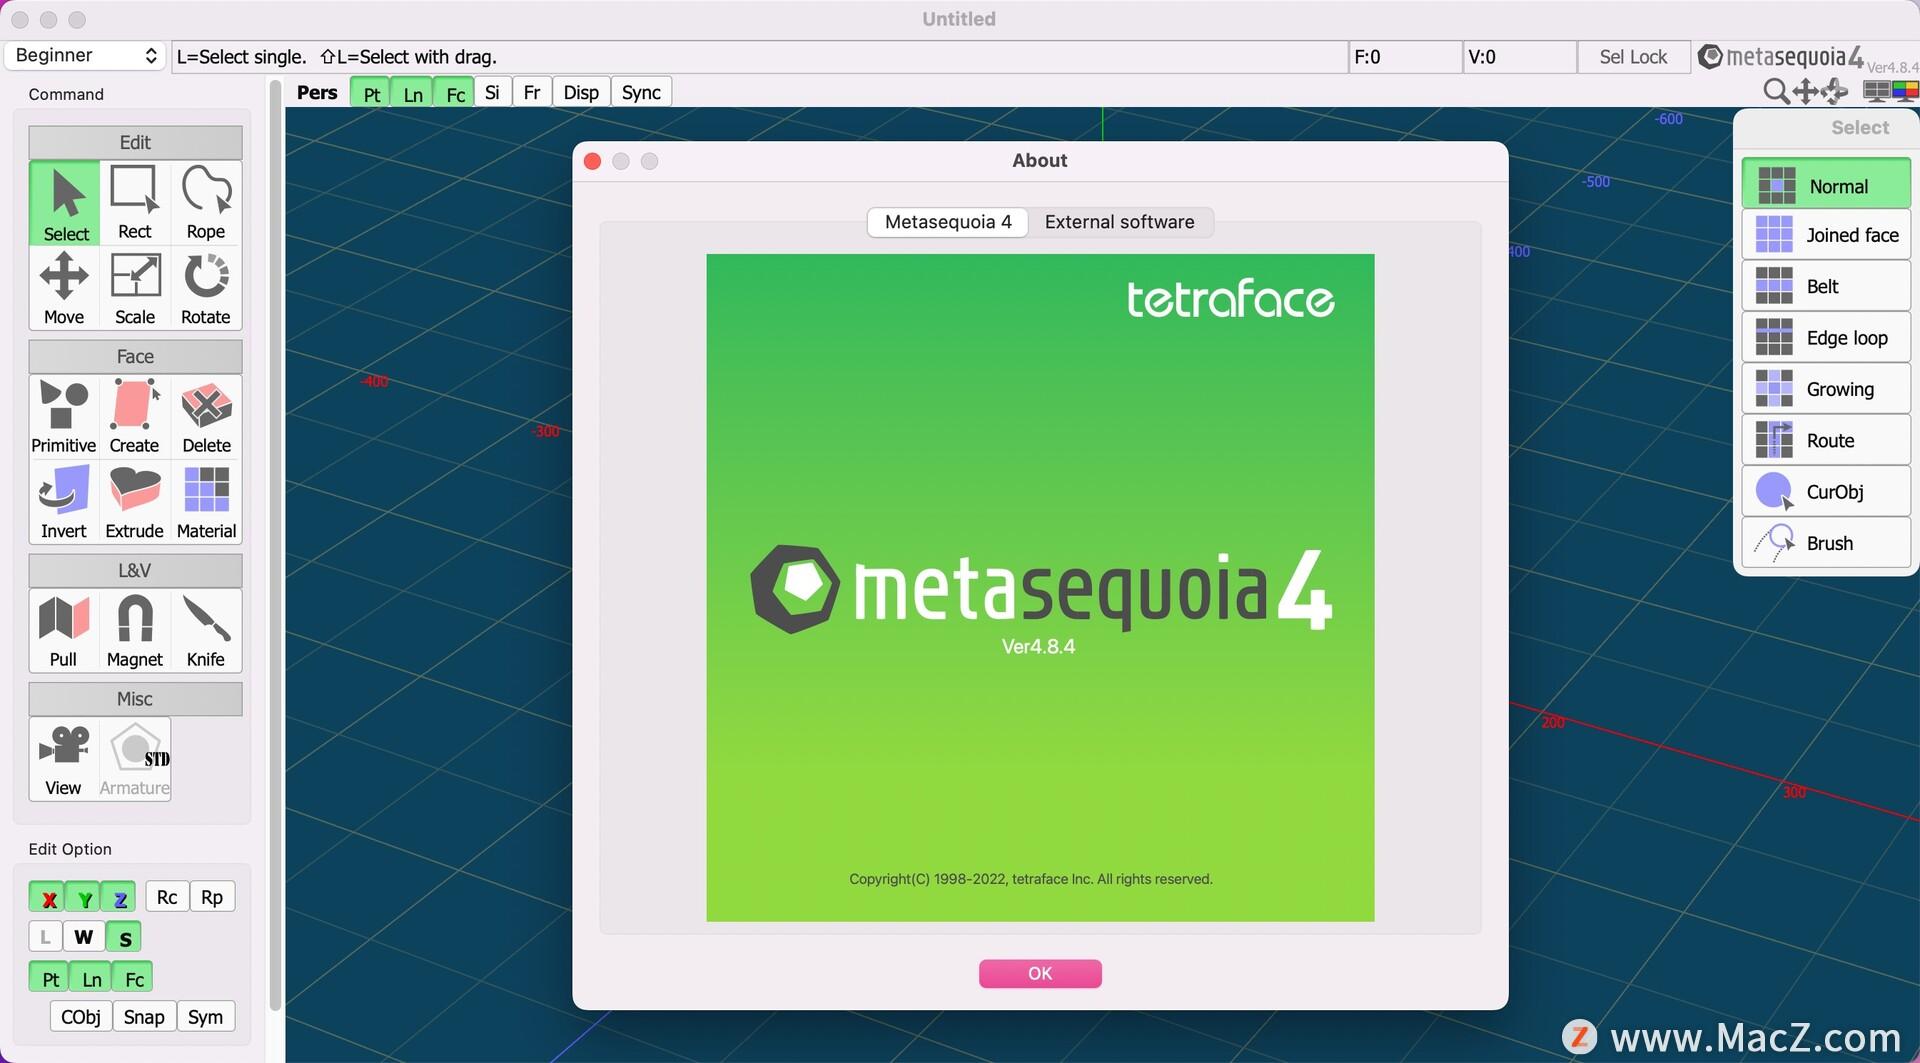Viewport: 1920px width, 1063px height.
Task: Click the four-arrow pan view icon
Action: tap(1805, 92)
